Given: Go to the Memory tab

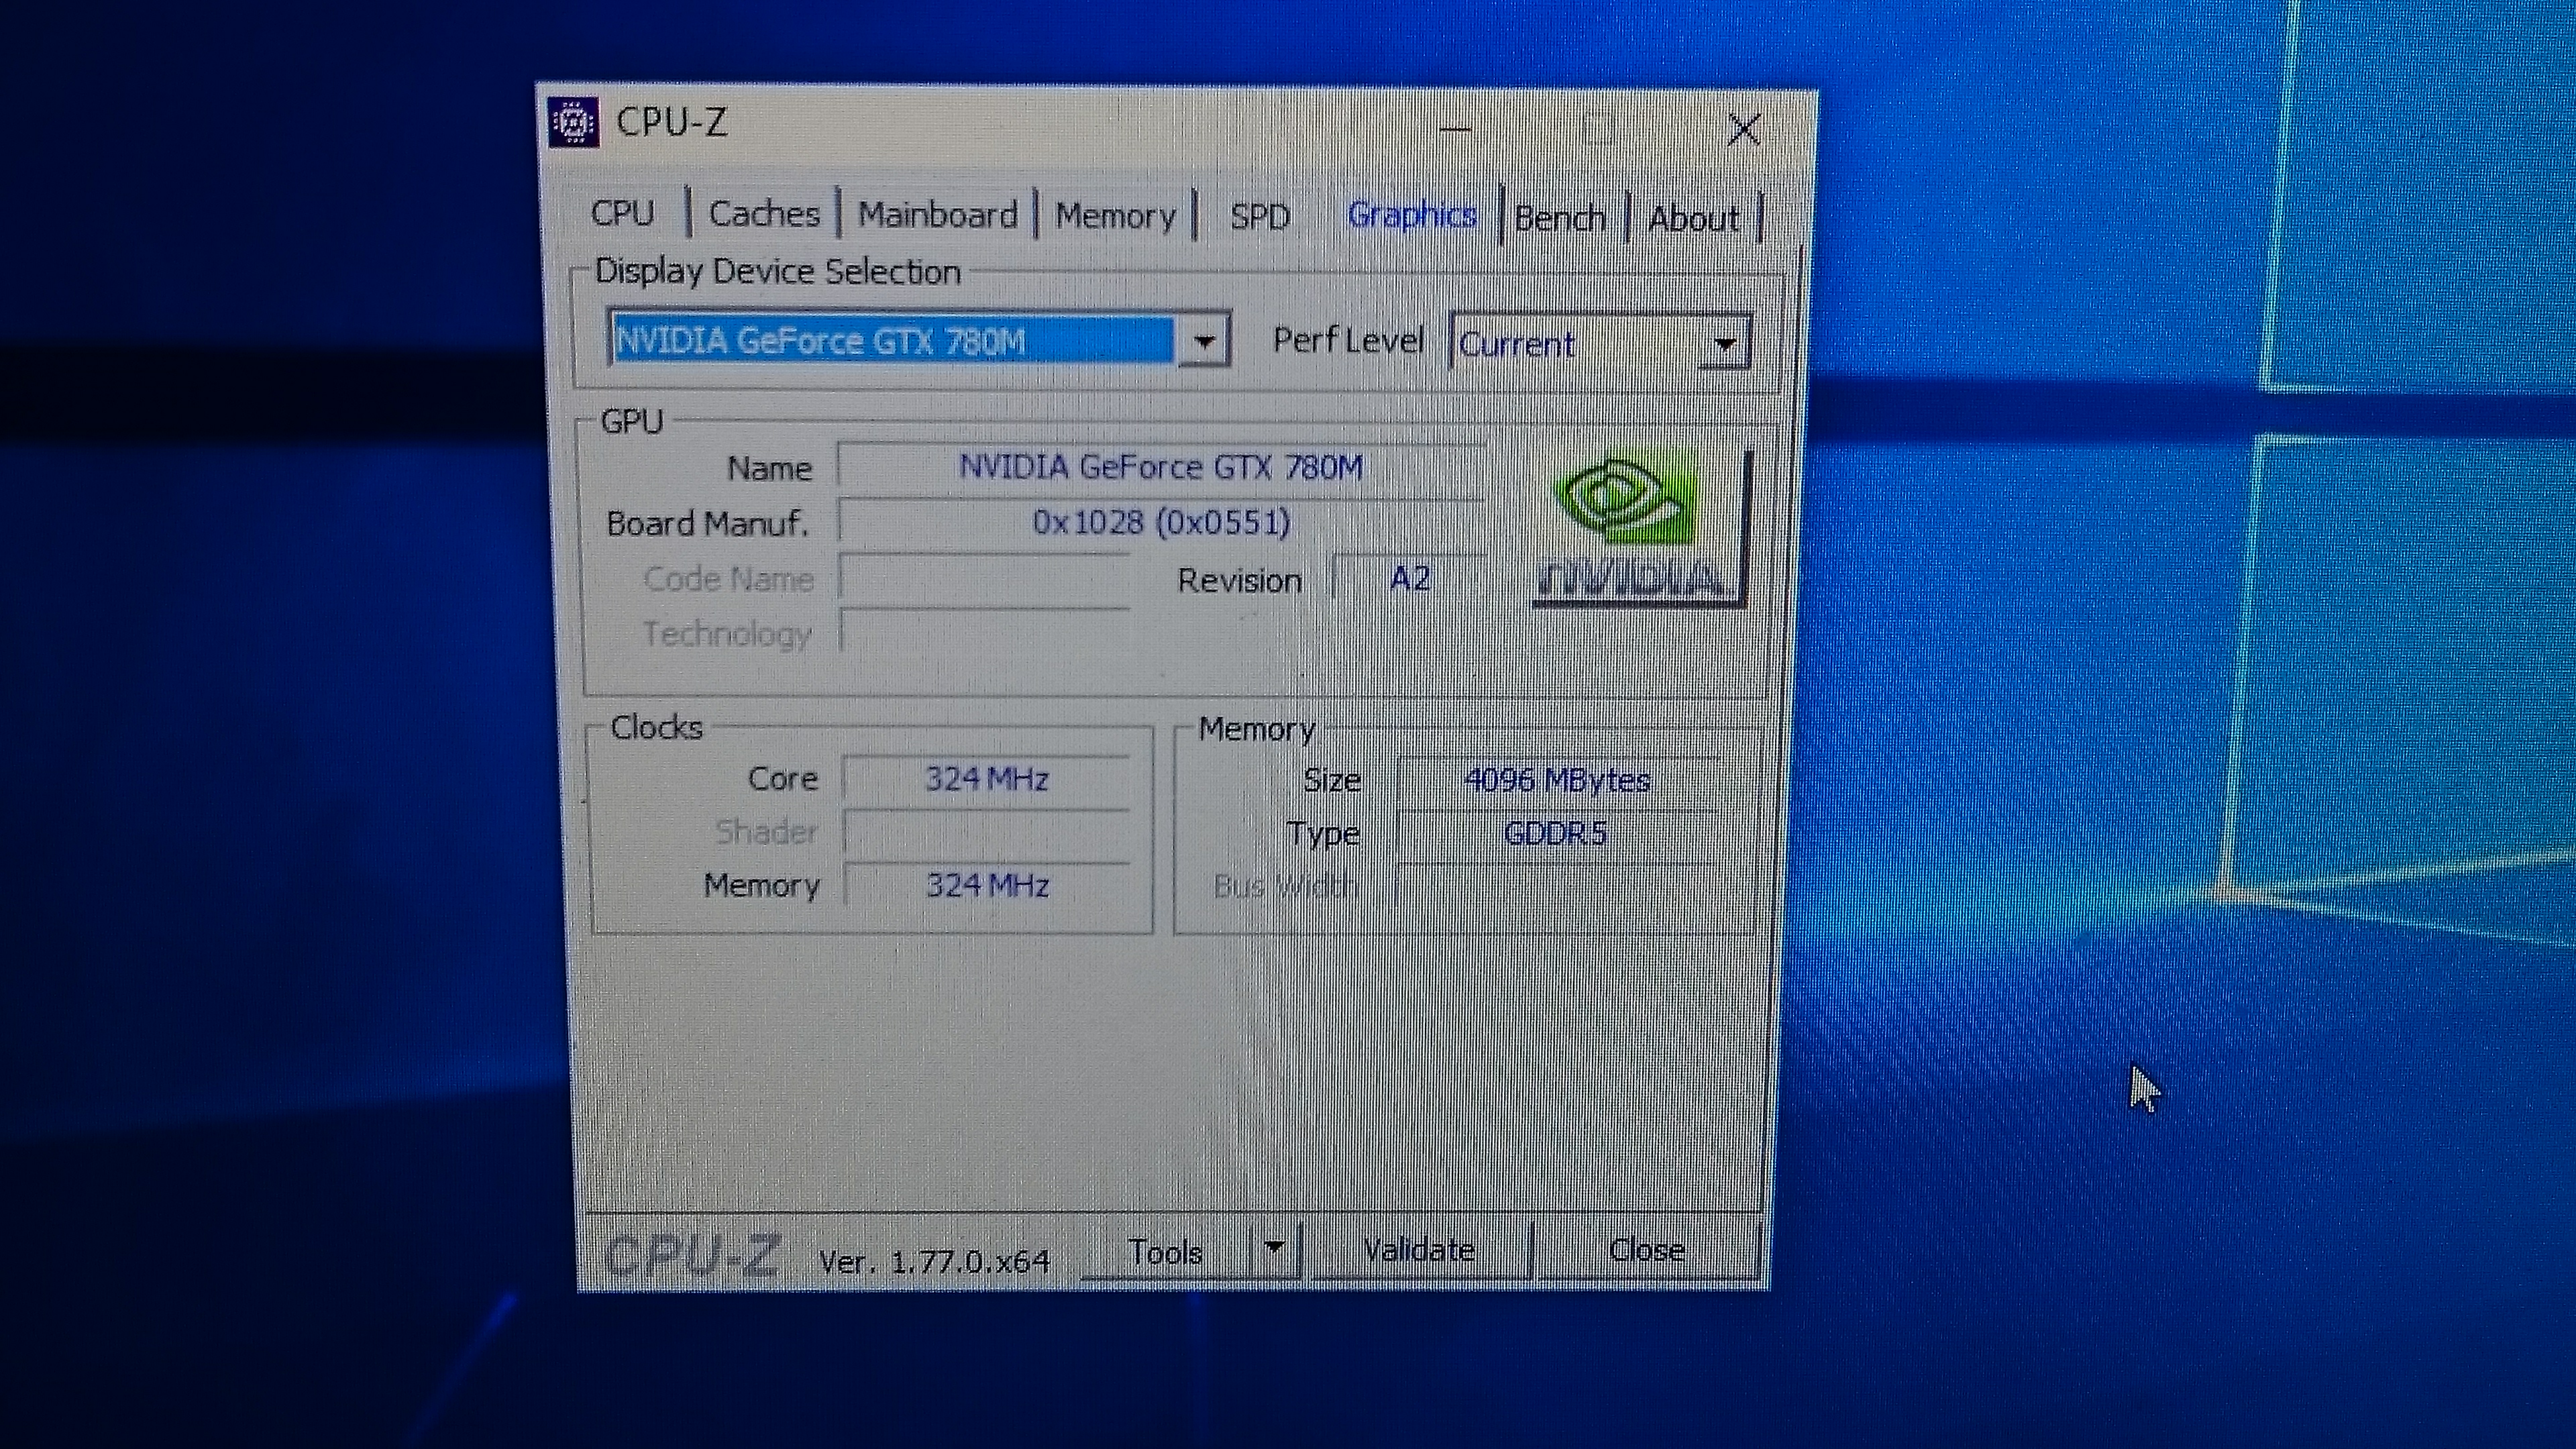Looking at the screenshot, I should tap(1115, 216).
